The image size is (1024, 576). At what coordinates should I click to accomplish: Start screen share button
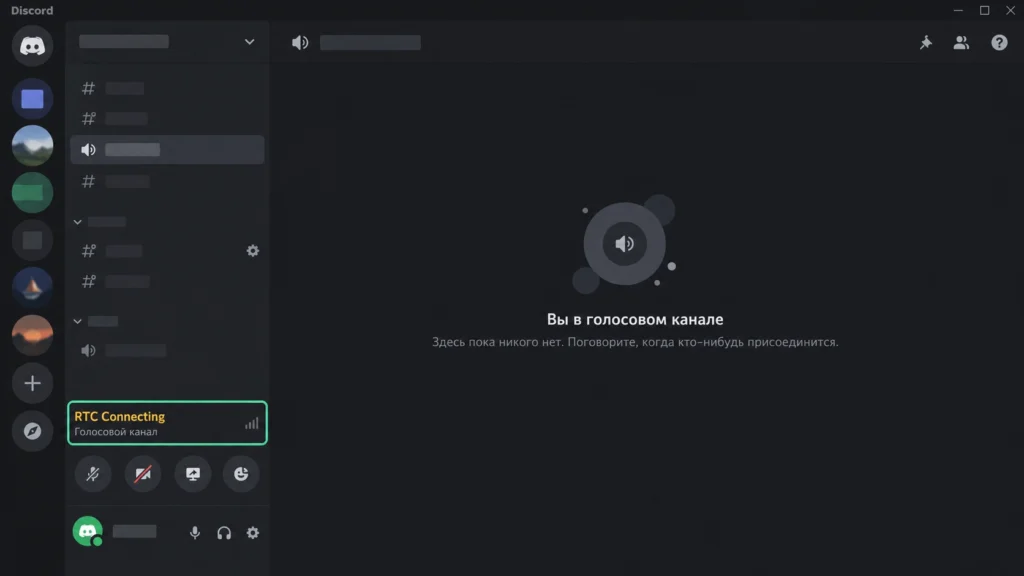(x=193, y=473)
